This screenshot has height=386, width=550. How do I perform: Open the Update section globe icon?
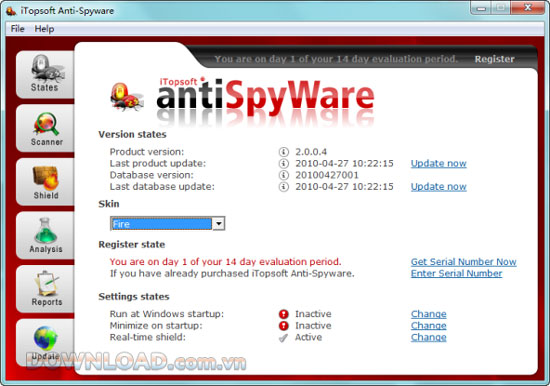tap(45, 338)
